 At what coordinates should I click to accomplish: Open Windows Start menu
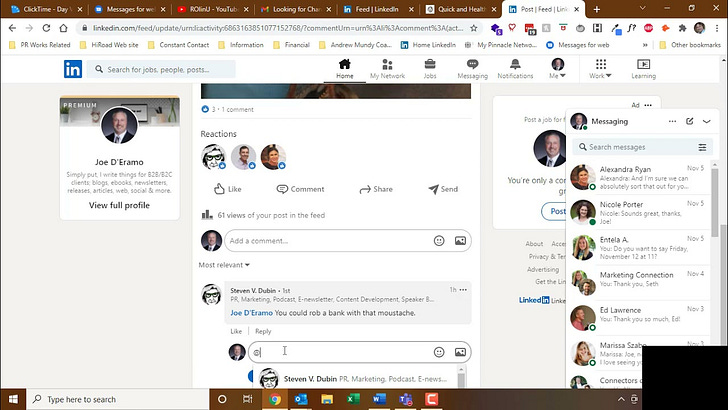[13, 399]
